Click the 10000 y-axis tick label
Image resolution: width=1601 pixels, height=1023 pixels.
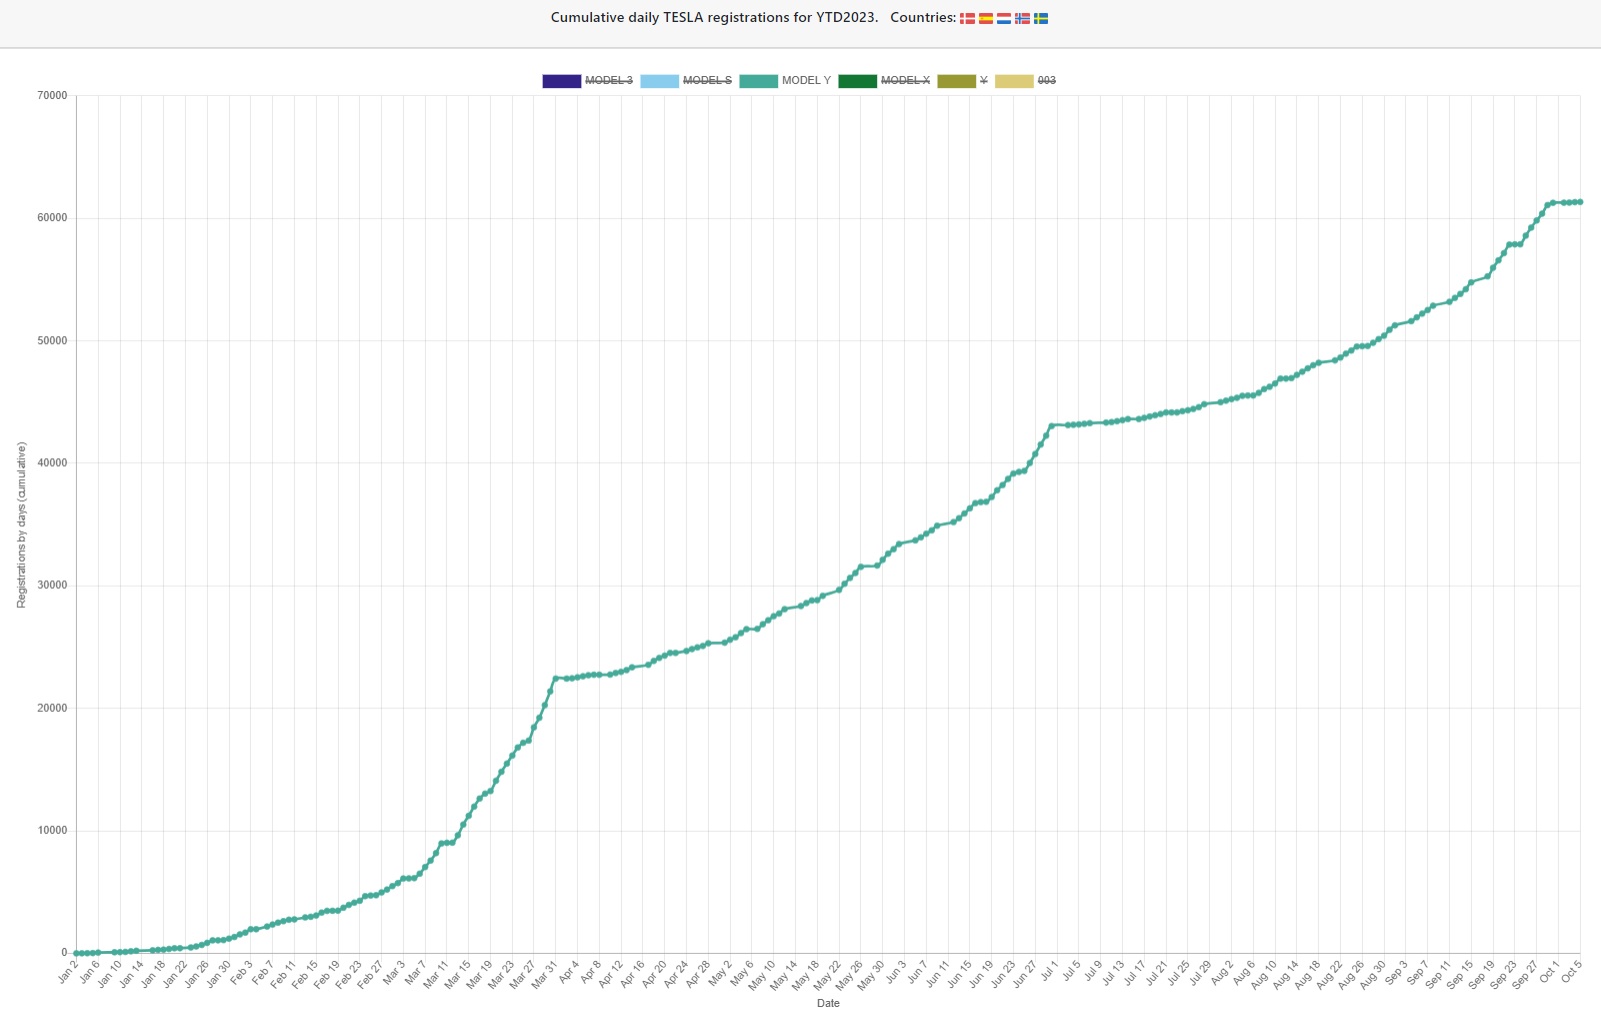[x=52, y=831]
